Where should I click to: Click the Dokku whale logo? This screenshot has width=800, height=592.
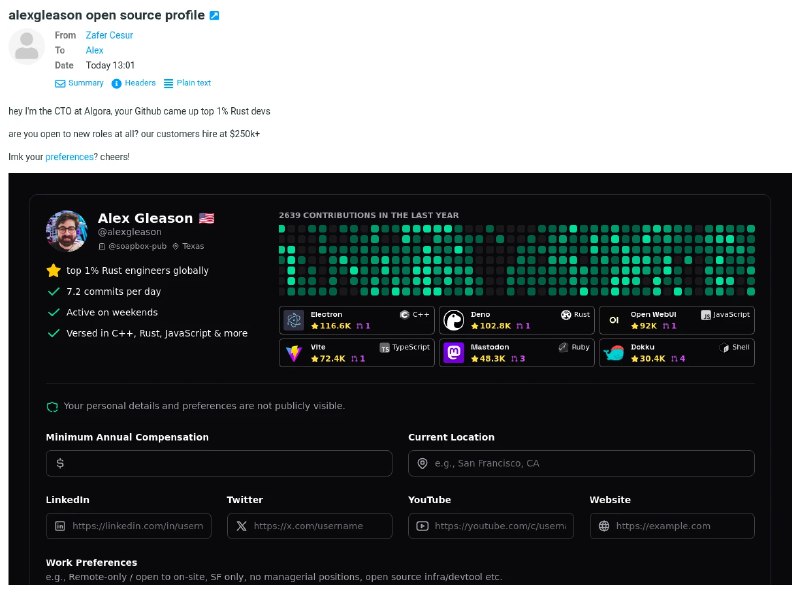(x=614, y=353)
